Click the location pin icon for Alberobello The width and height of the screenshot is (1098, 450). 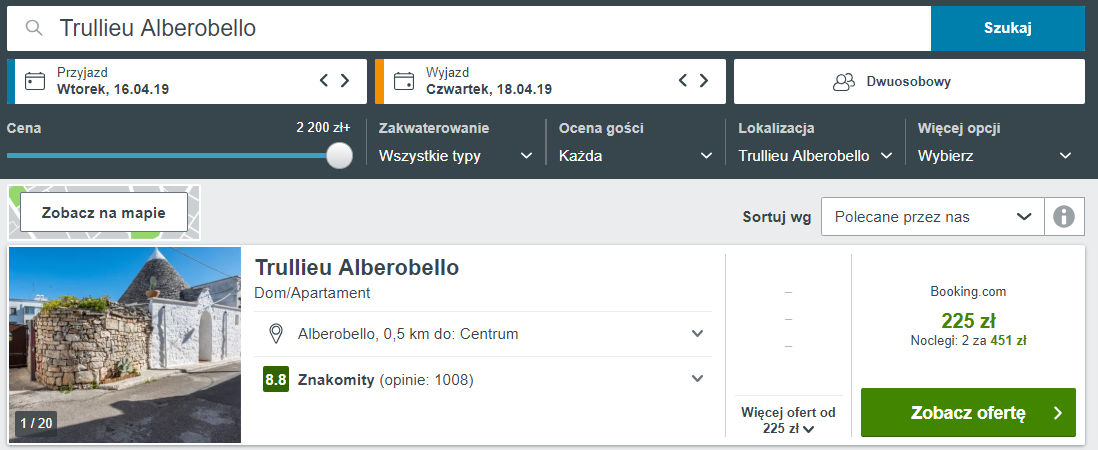[x=277, y=334]
